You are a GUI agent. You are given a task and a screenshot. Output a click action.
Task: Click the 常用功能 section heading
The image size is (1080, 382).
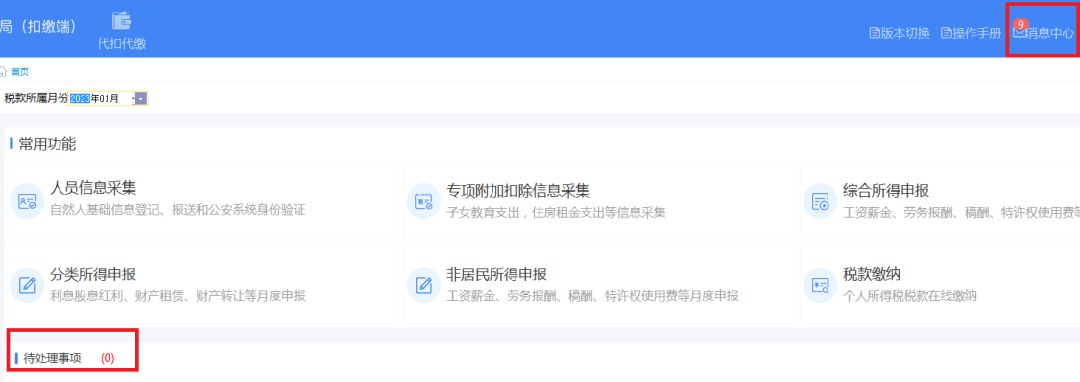point(48,144)
